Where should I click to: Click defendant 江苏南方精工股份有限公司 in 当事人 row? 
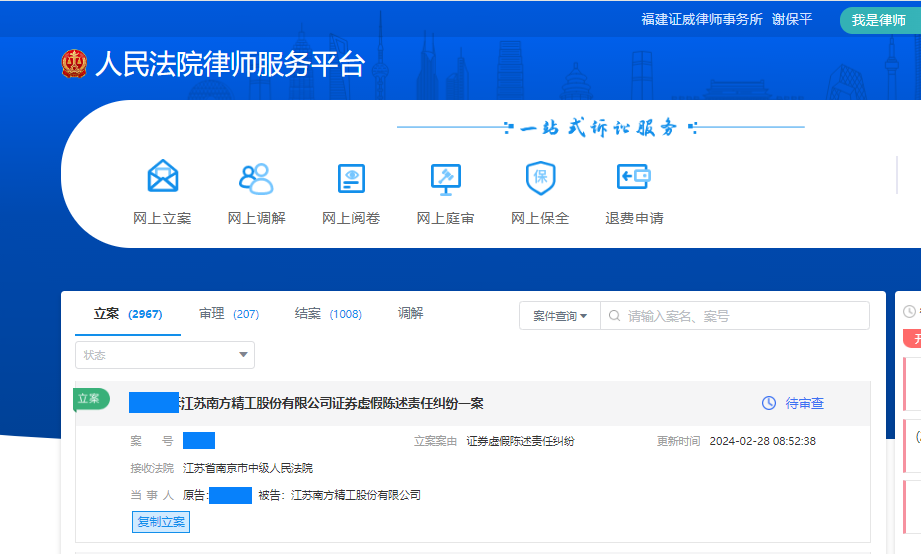pyautogui.click(x=356, y=495)
